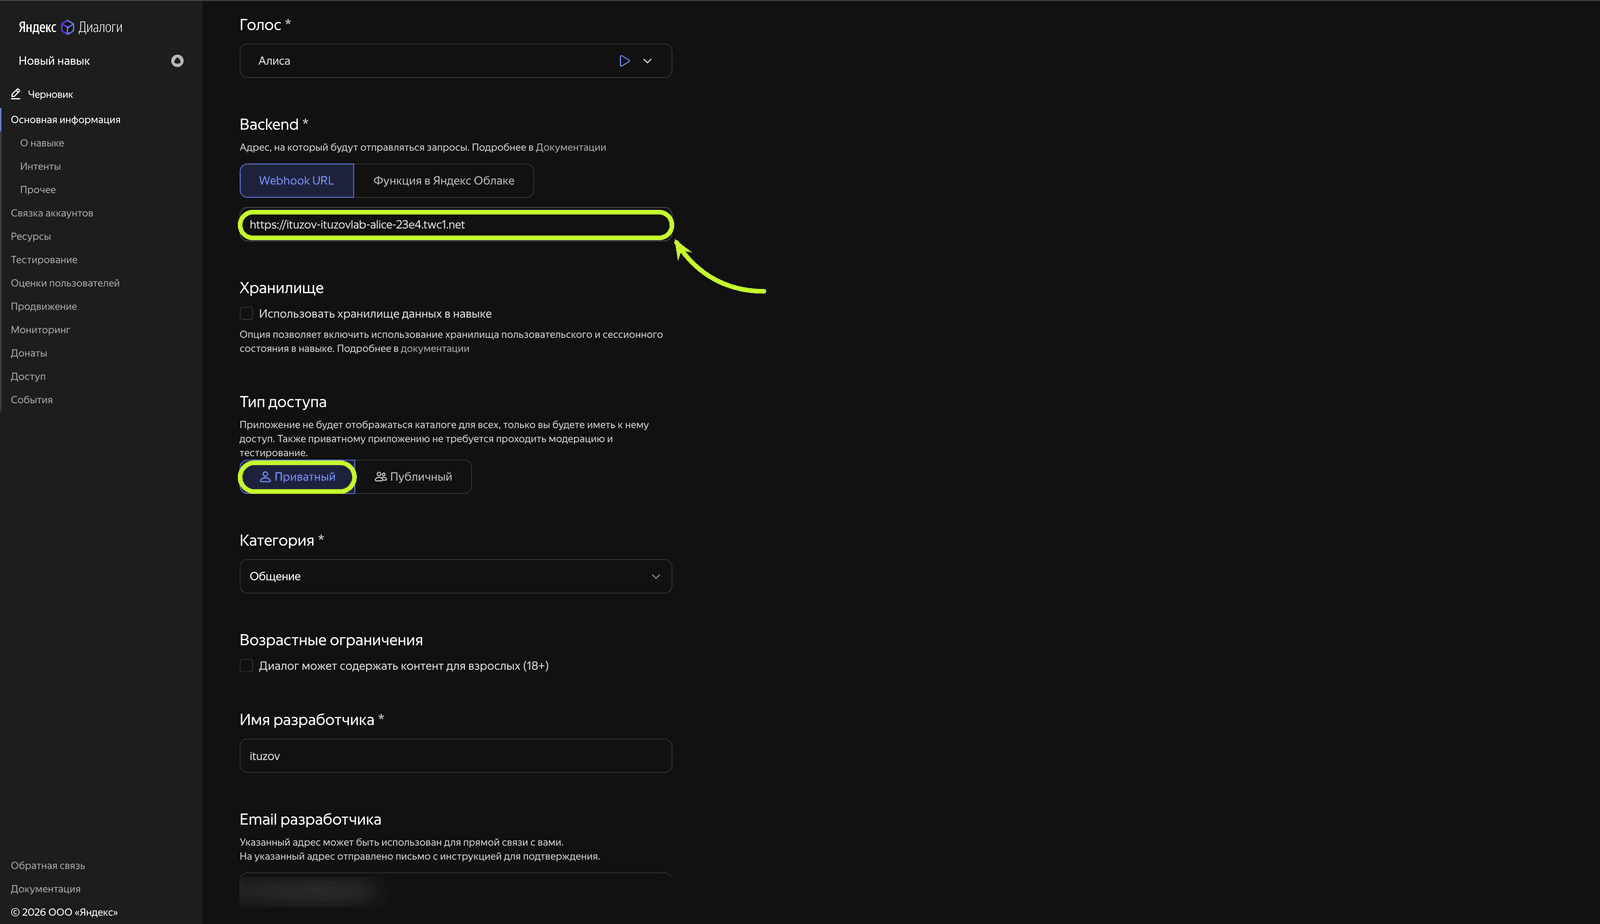The width and height of the screenshot is (1600, 924).
Task: Click the Алиса voice select box
Action: (x=456, y=61)
